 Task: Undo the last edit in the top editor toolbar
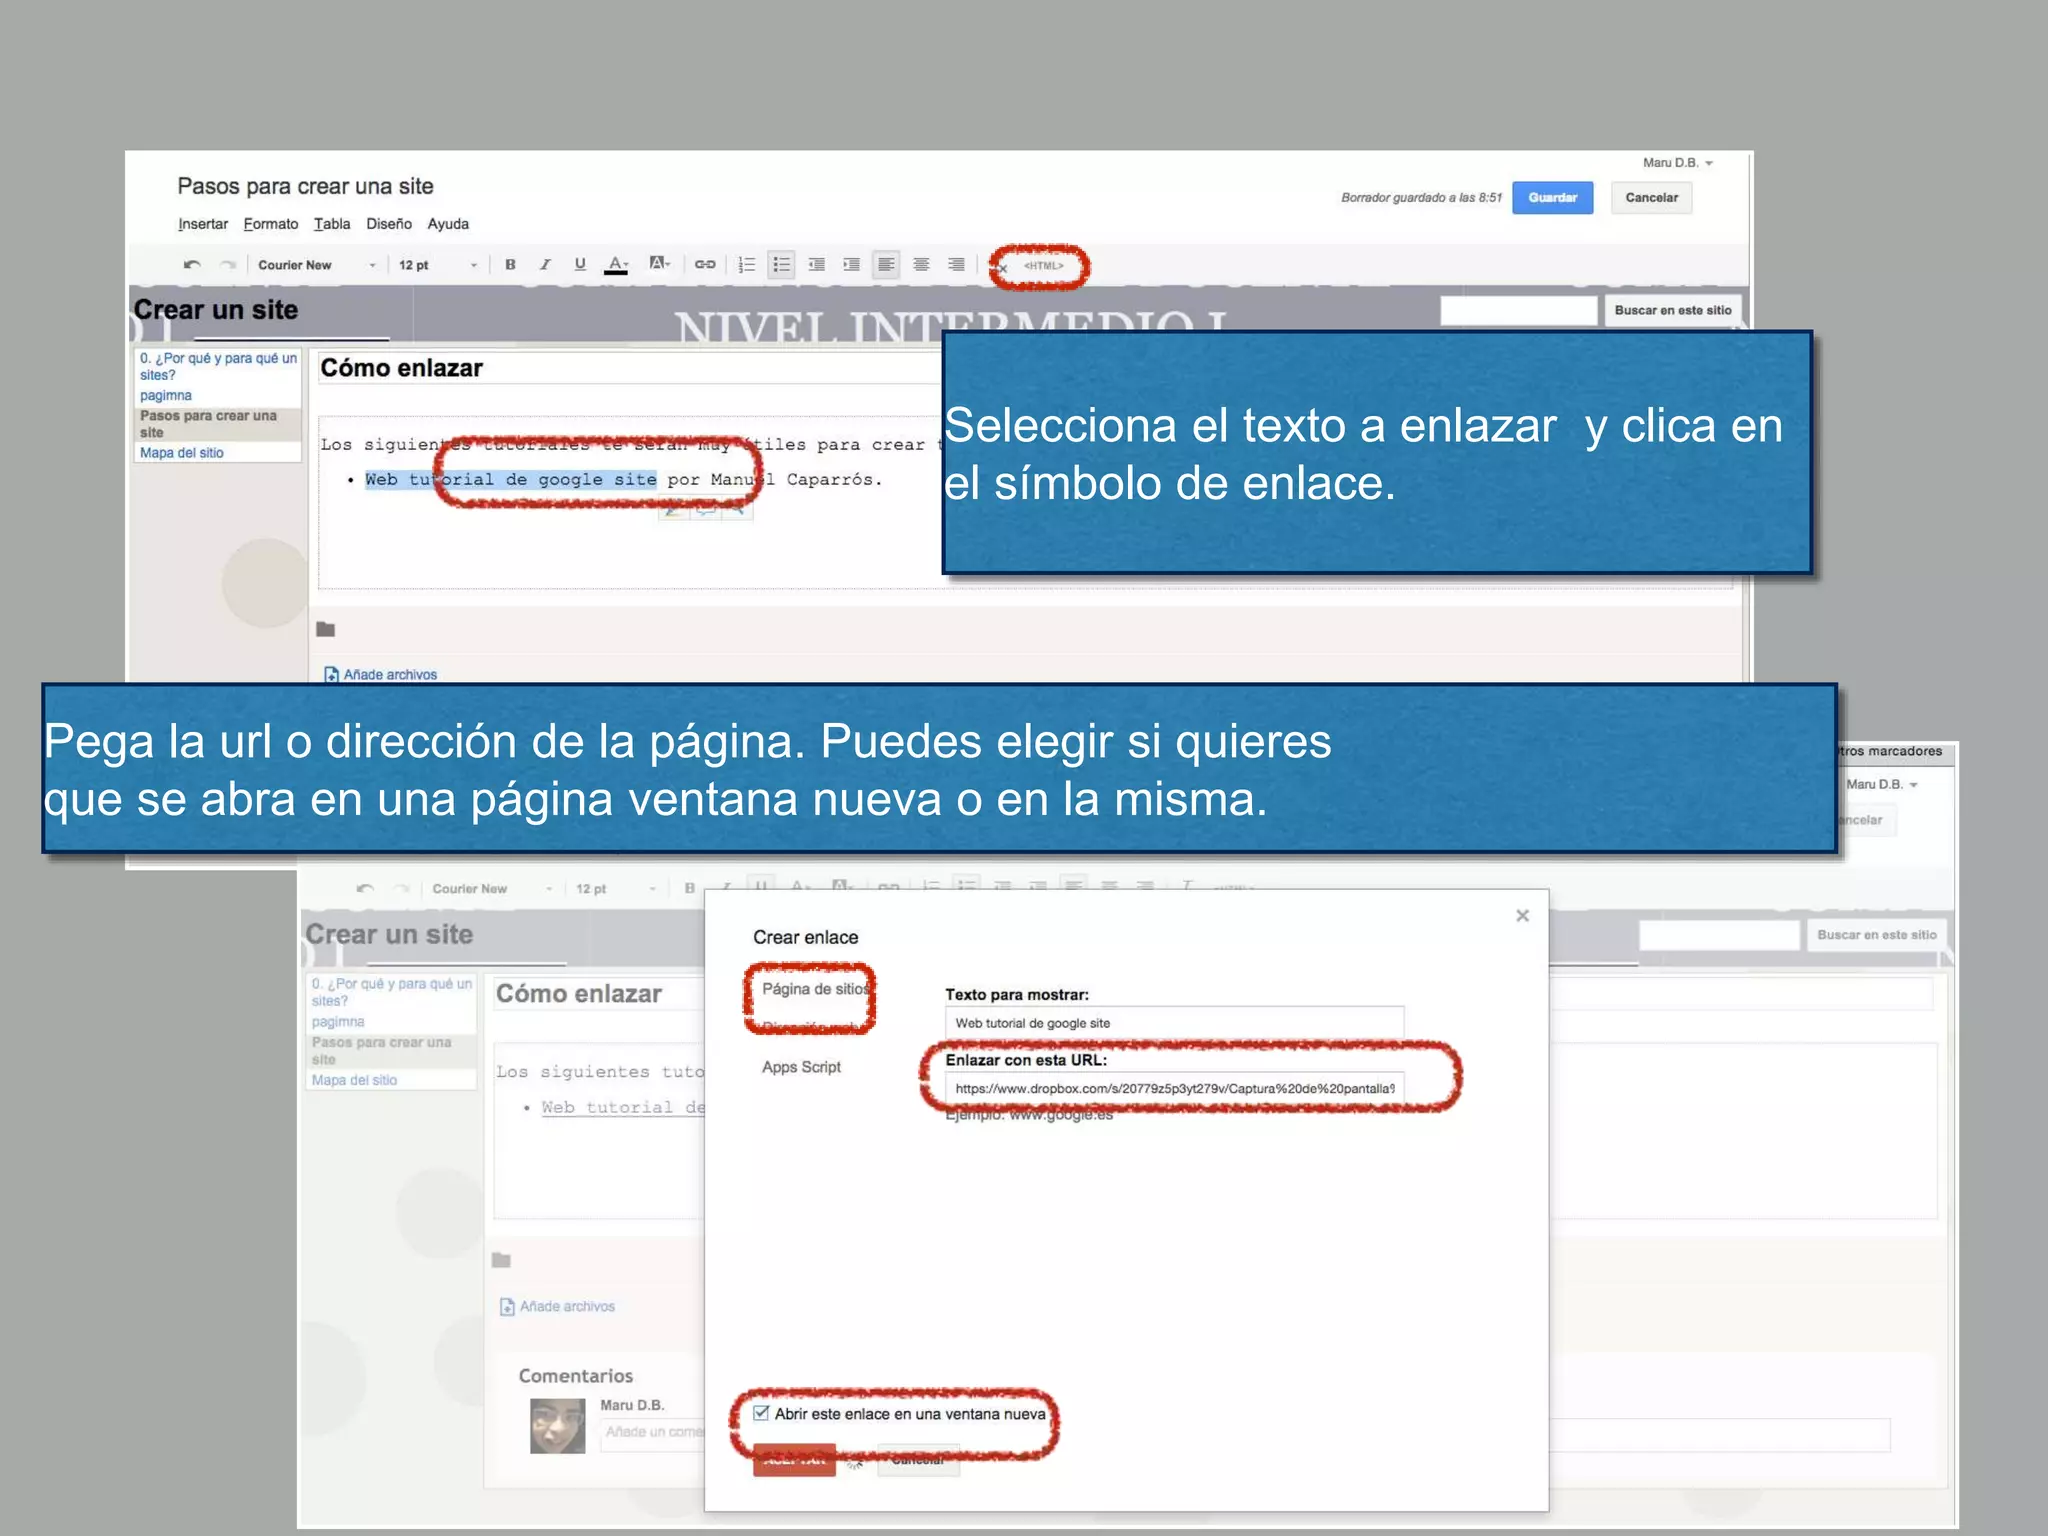(192, 265)
